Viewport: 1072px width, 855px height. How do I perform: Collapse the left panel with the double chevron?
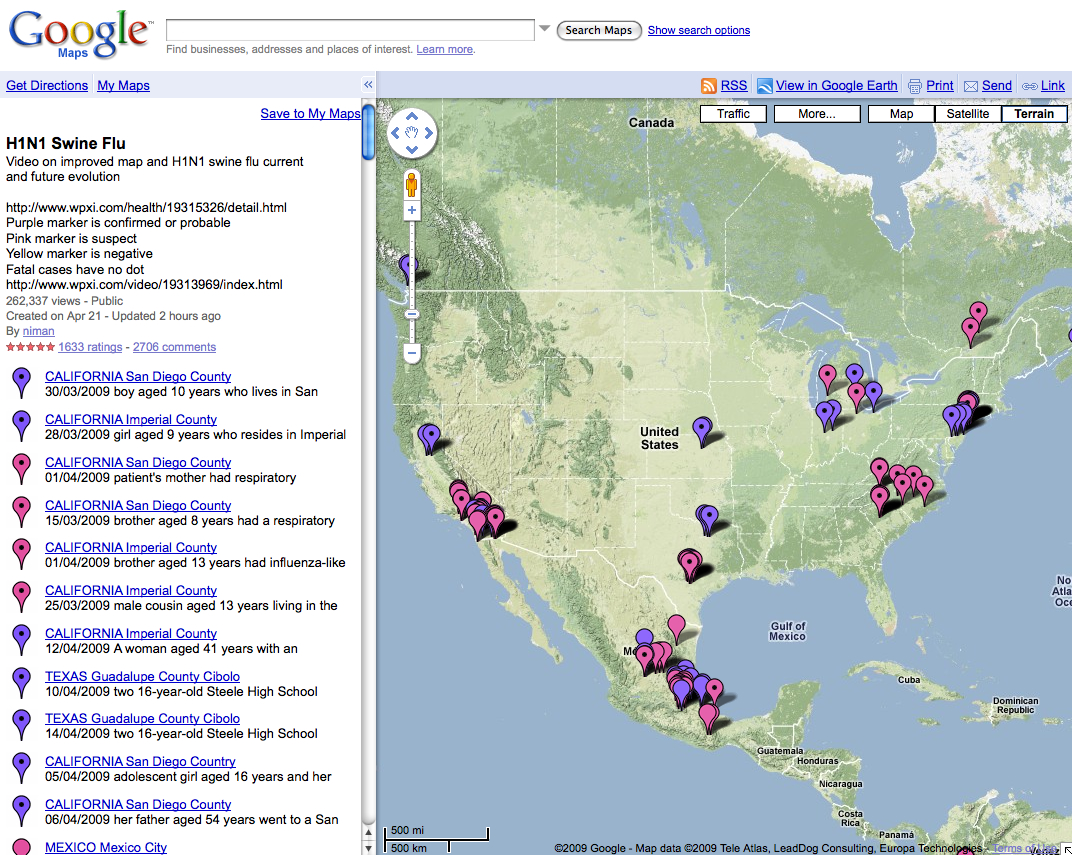(x=368, y=85)
